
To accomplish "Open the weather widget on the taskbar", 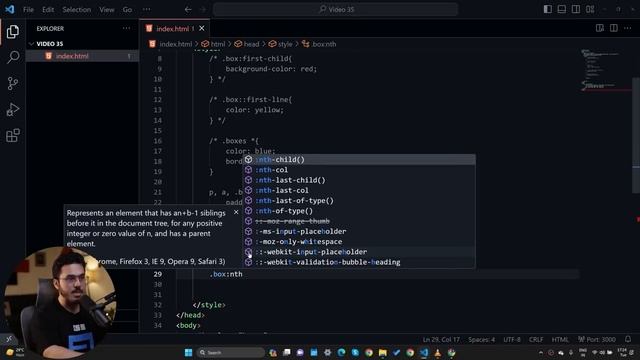I will [15, 352].
